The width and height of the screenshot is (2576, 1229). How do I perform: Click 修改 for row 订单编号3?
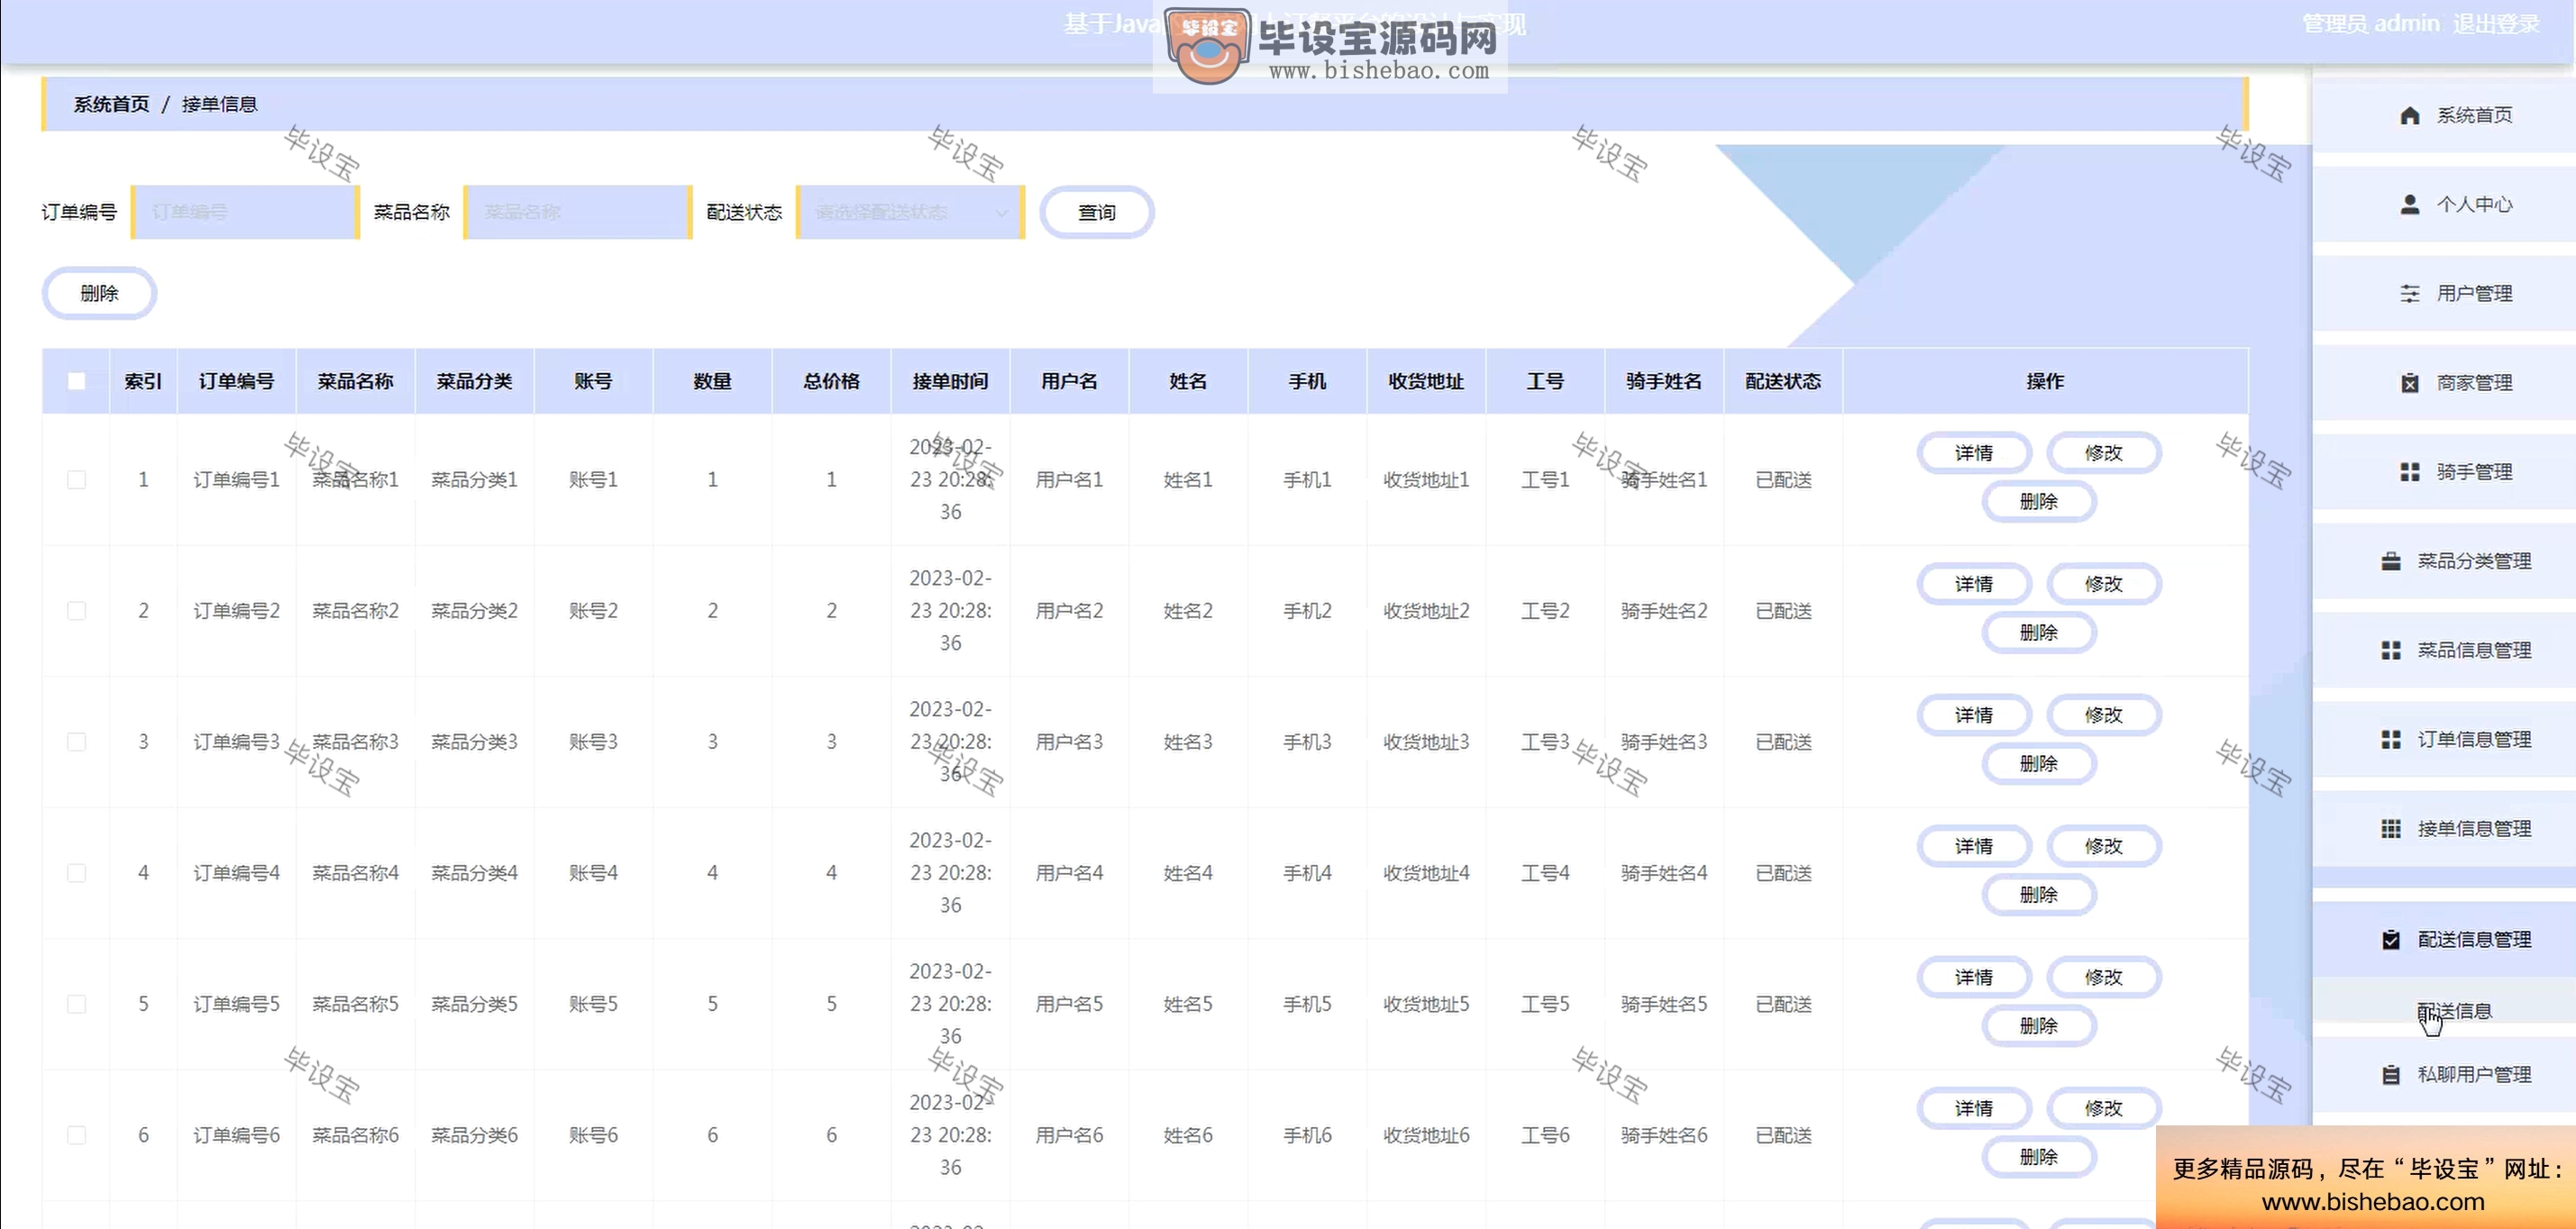coord(2104,715)
